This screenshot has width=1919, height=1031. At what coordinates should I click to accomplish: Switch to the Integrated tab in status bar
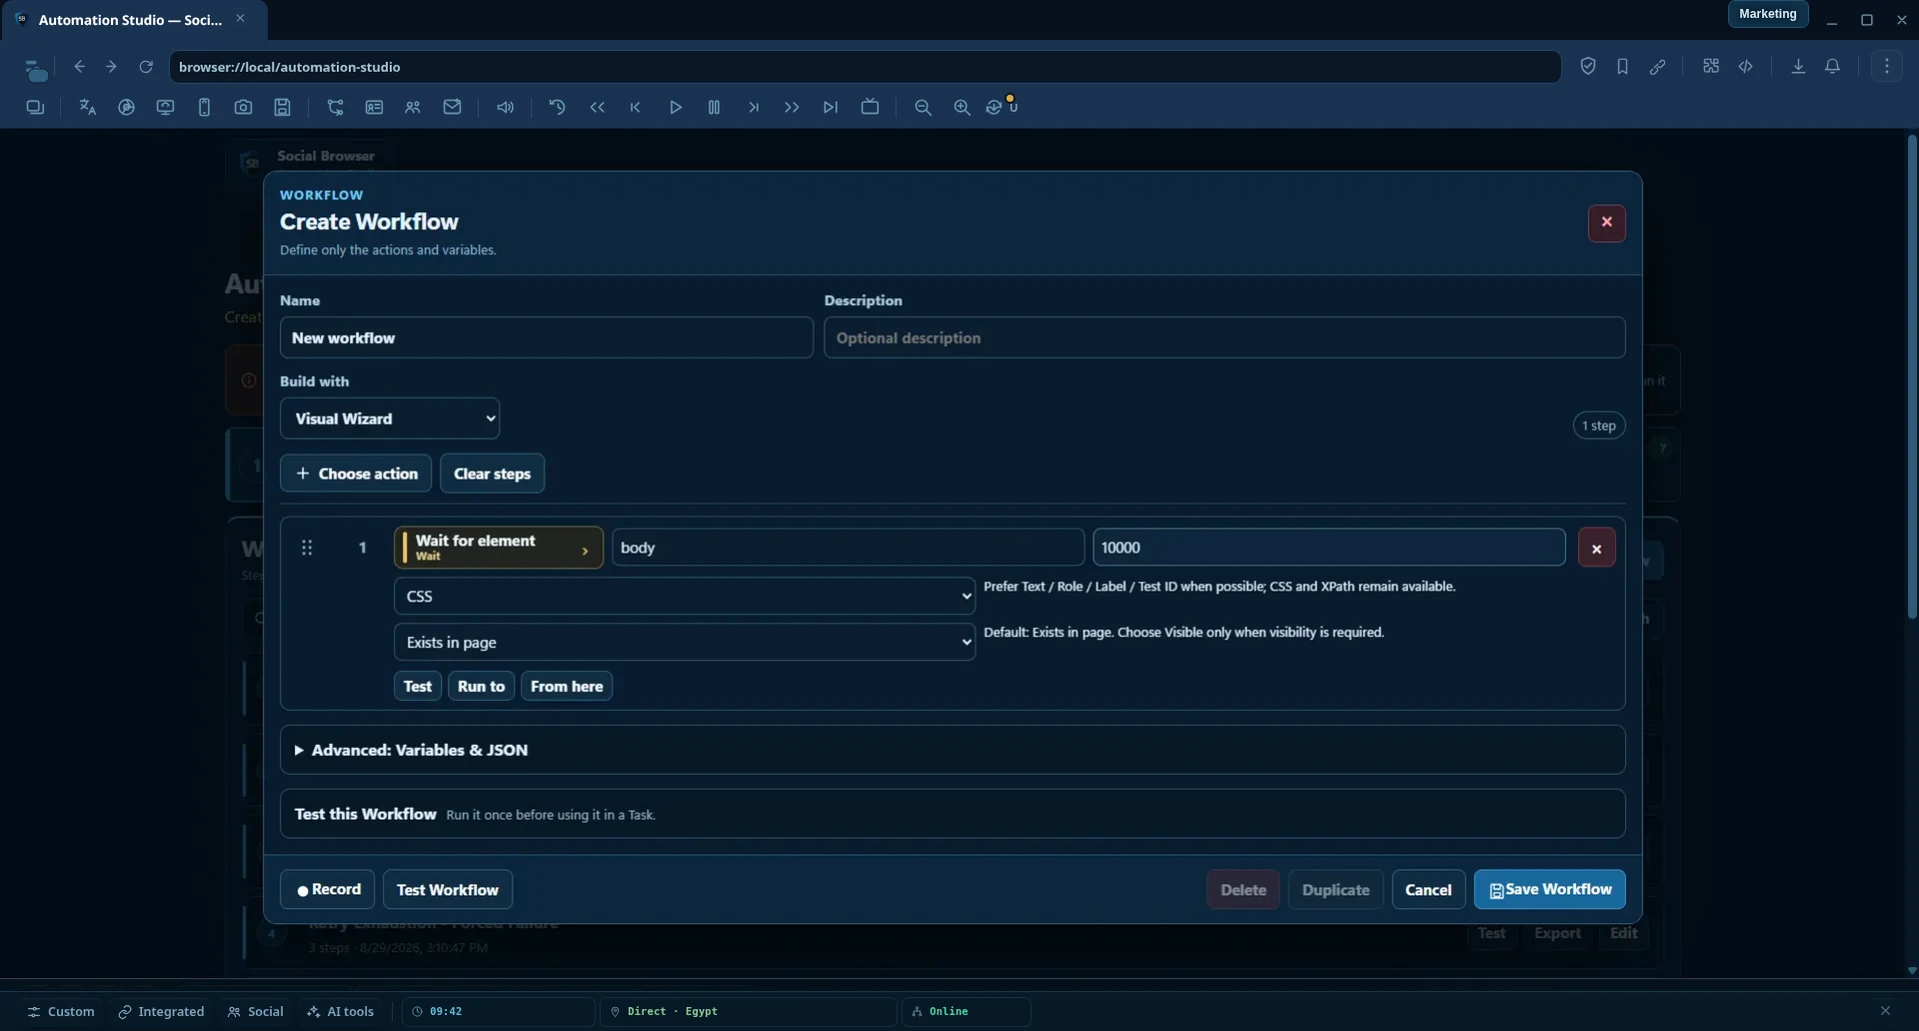161,1011
